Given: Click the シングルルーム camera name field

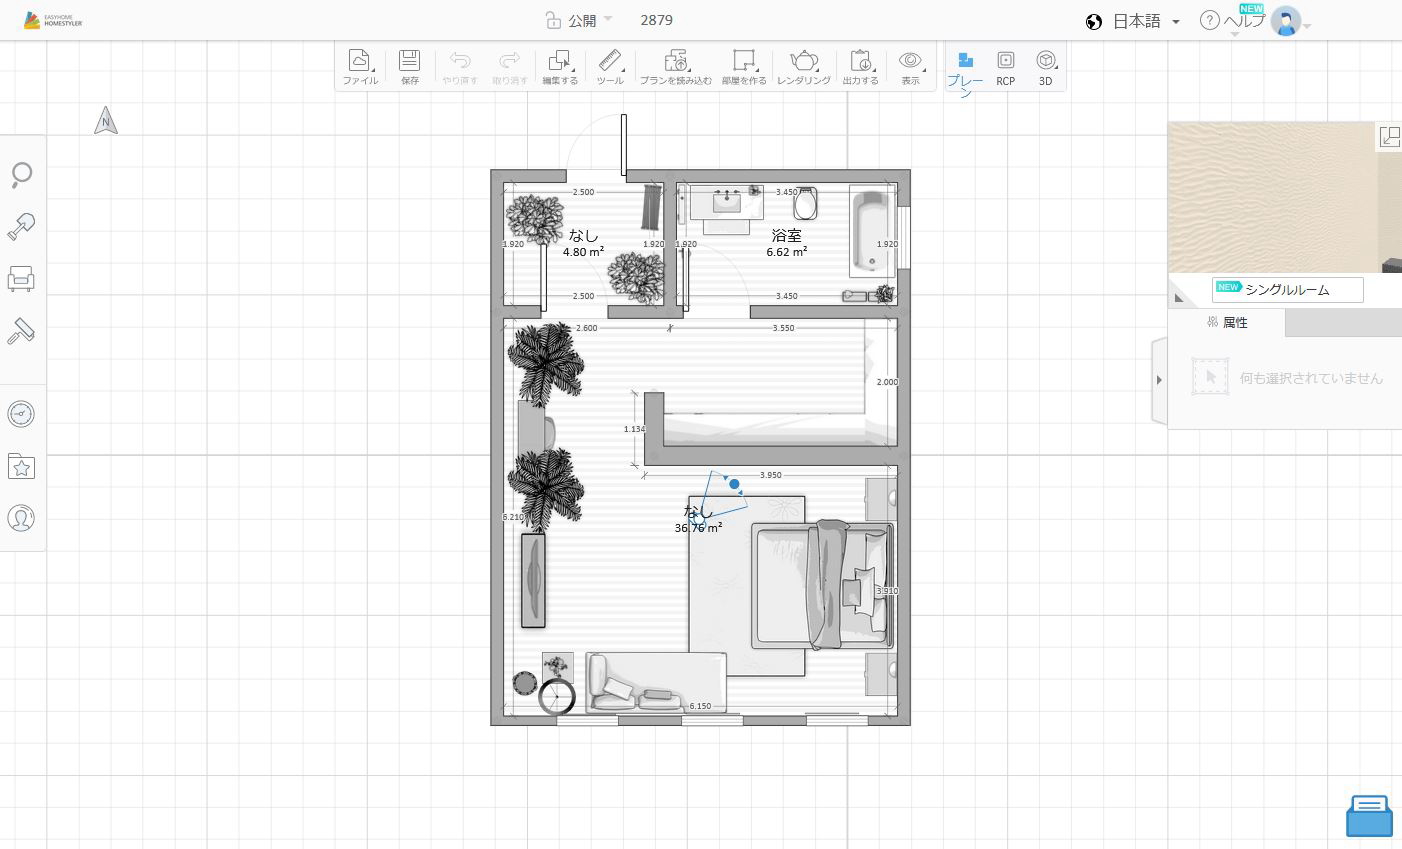Looking at the screenshot, I should point(1287,290).
